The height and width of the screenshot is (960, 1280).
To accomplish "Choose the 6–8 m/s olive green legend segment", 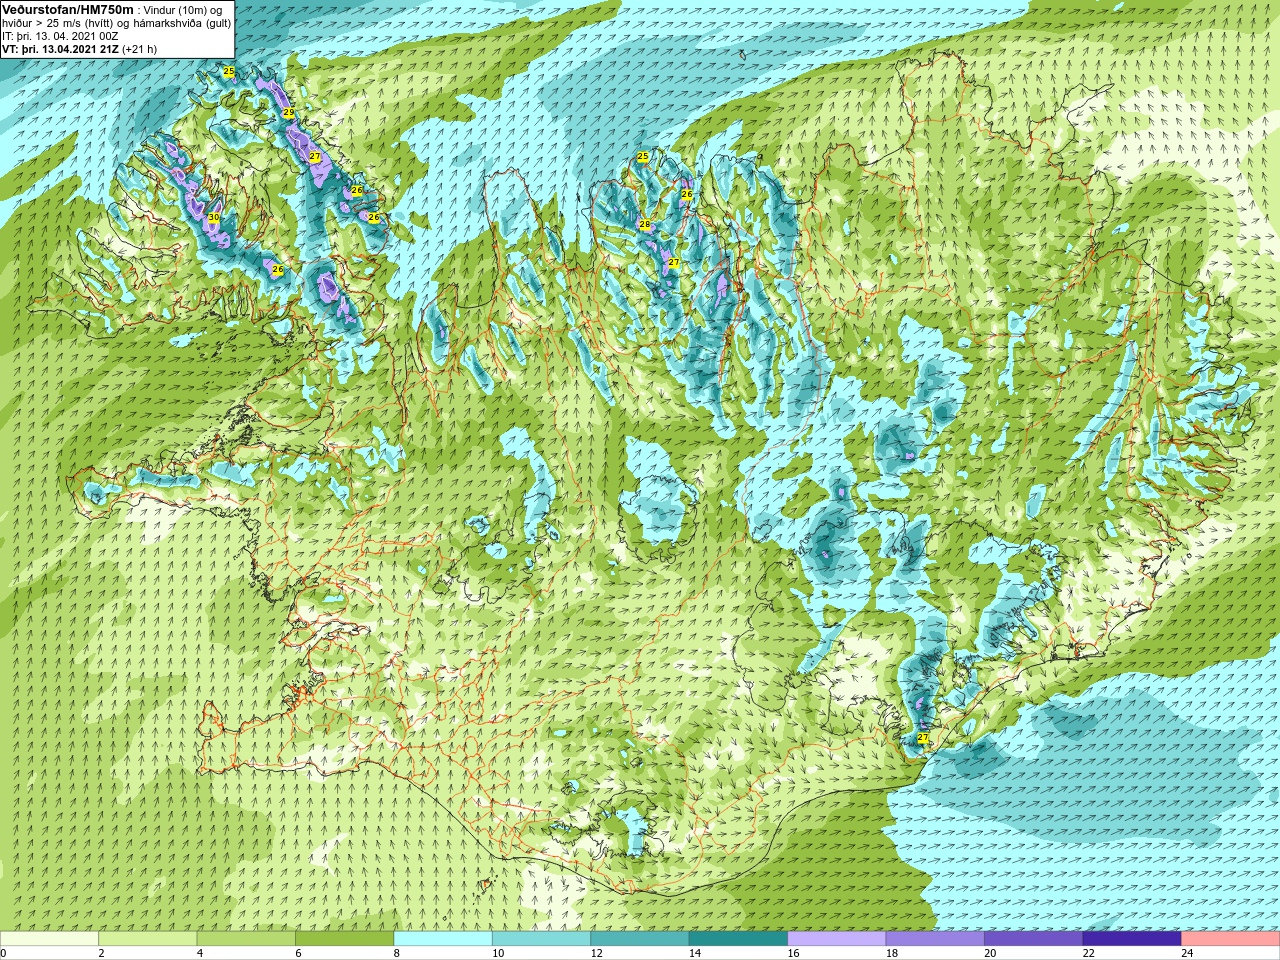I will 345,939.
